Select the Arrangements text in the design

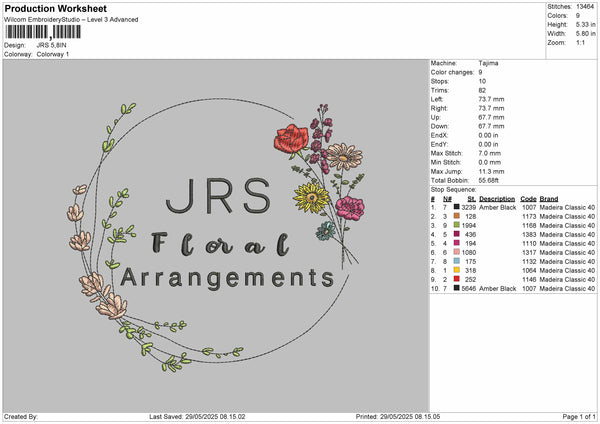[x=227, y=277]
